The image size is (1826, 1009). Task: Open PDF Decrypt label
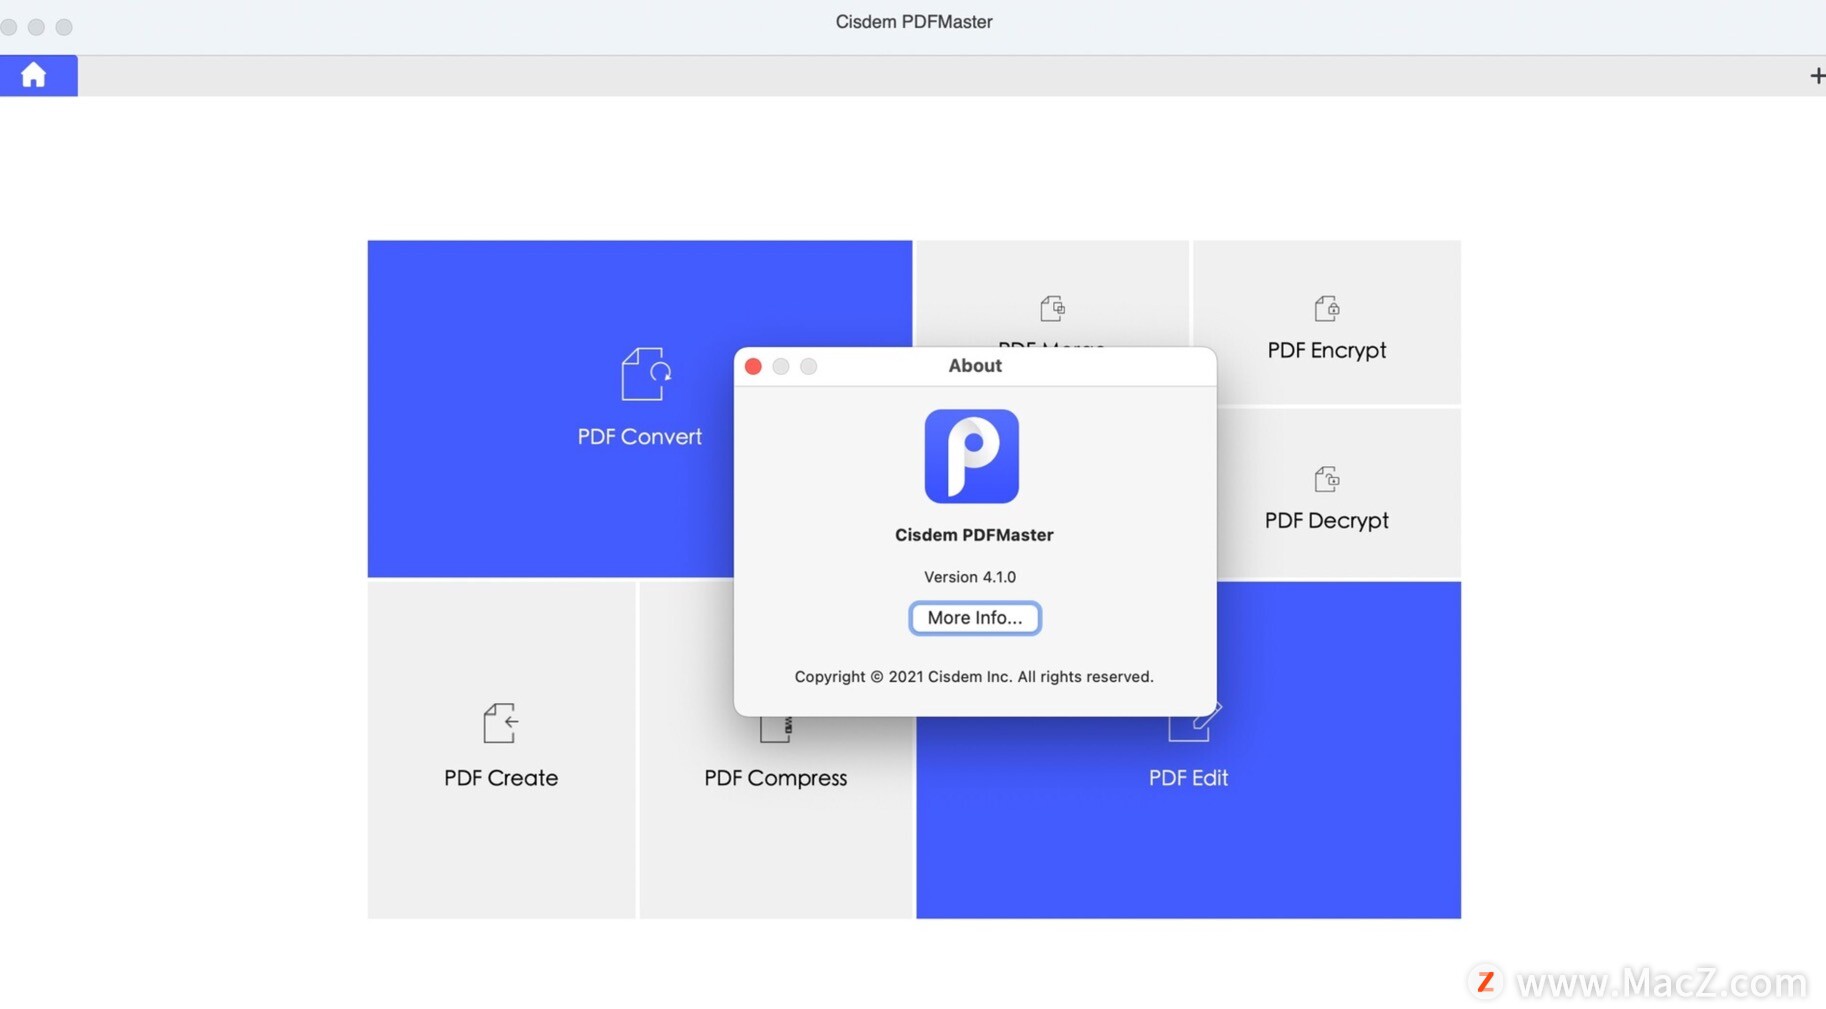1326,521
